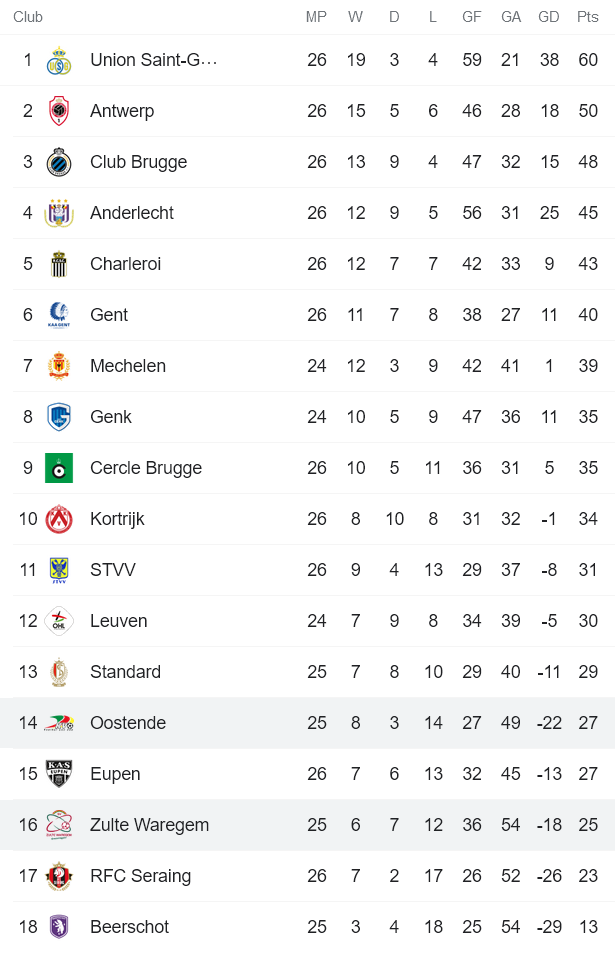This screenshot has width=615, height=958.
Task: Open the RFC Seraing team link
Action: coord(140,876)
